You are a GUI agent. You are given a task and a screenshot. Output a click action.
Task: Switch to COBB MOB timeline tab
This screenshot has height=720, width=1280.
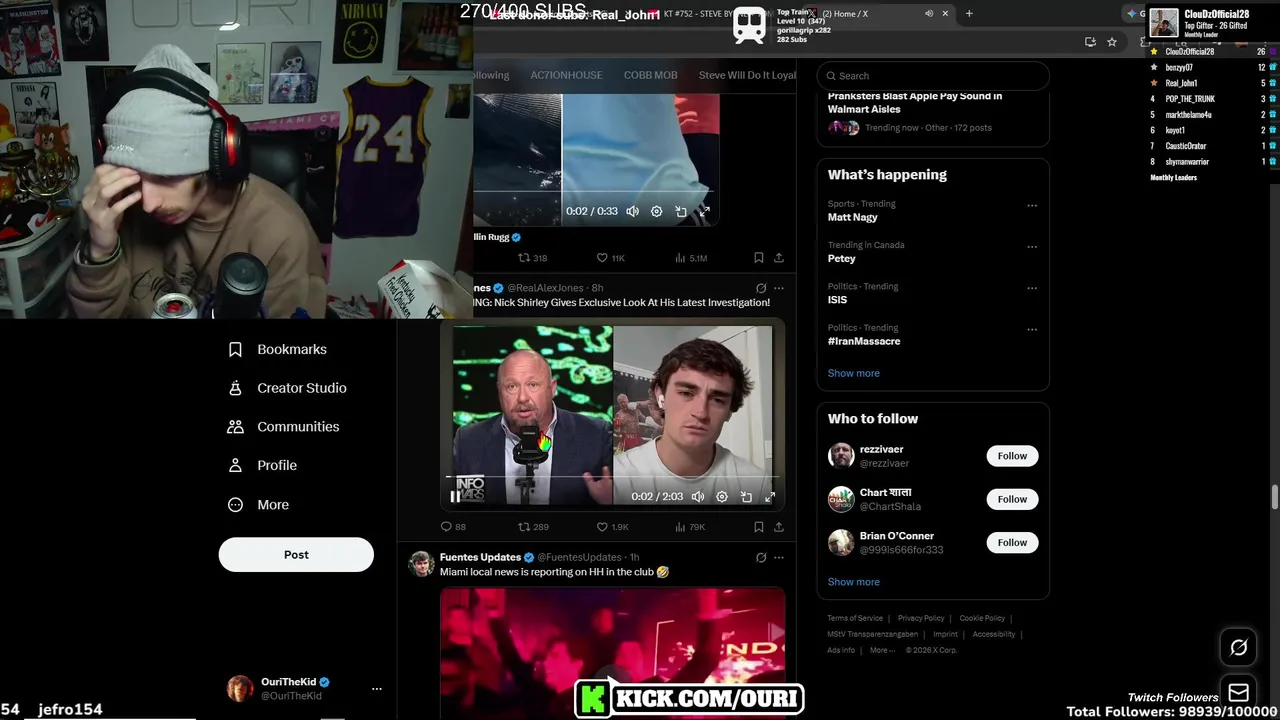click(650, 75)
